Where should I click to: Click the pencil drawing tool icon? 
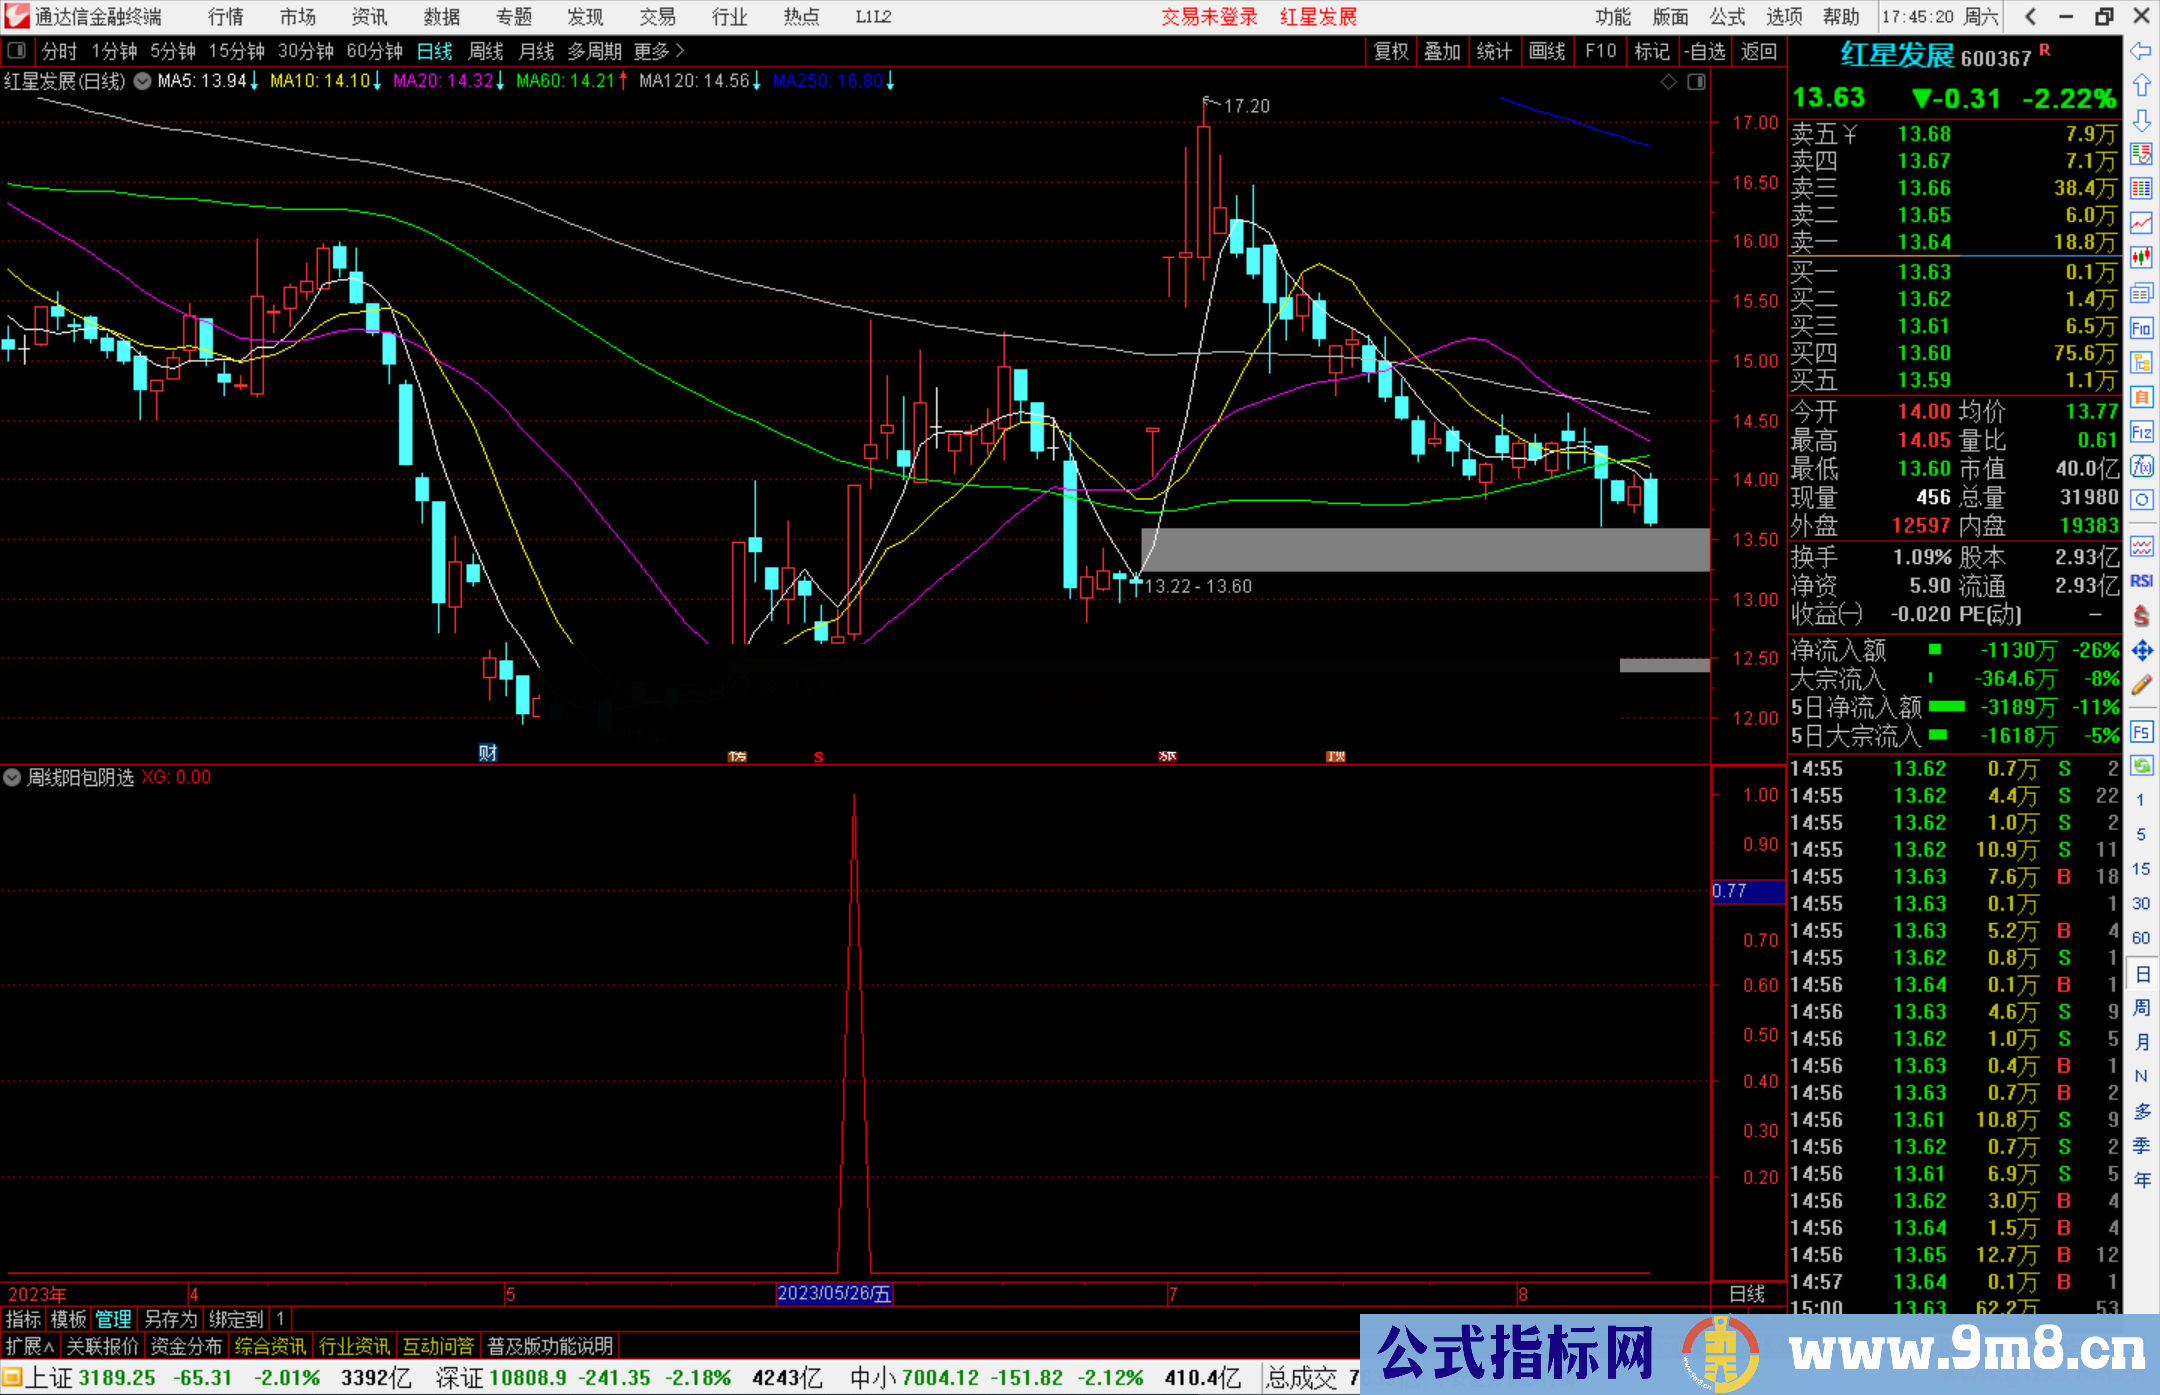2141,686
